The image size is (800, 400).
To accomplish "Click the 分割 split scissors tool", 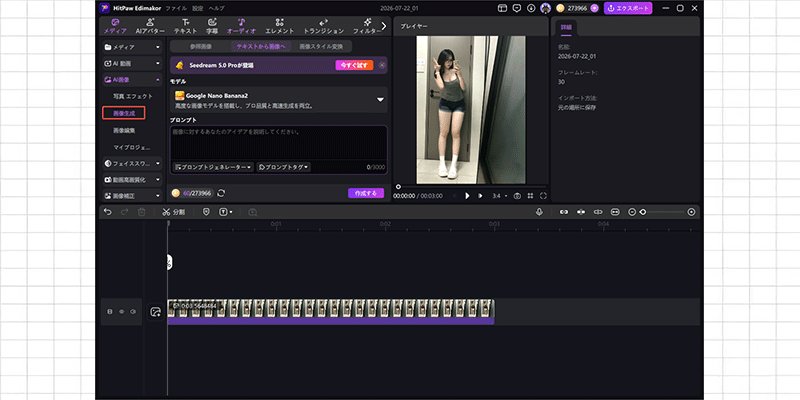I will (x=173, y=212).
